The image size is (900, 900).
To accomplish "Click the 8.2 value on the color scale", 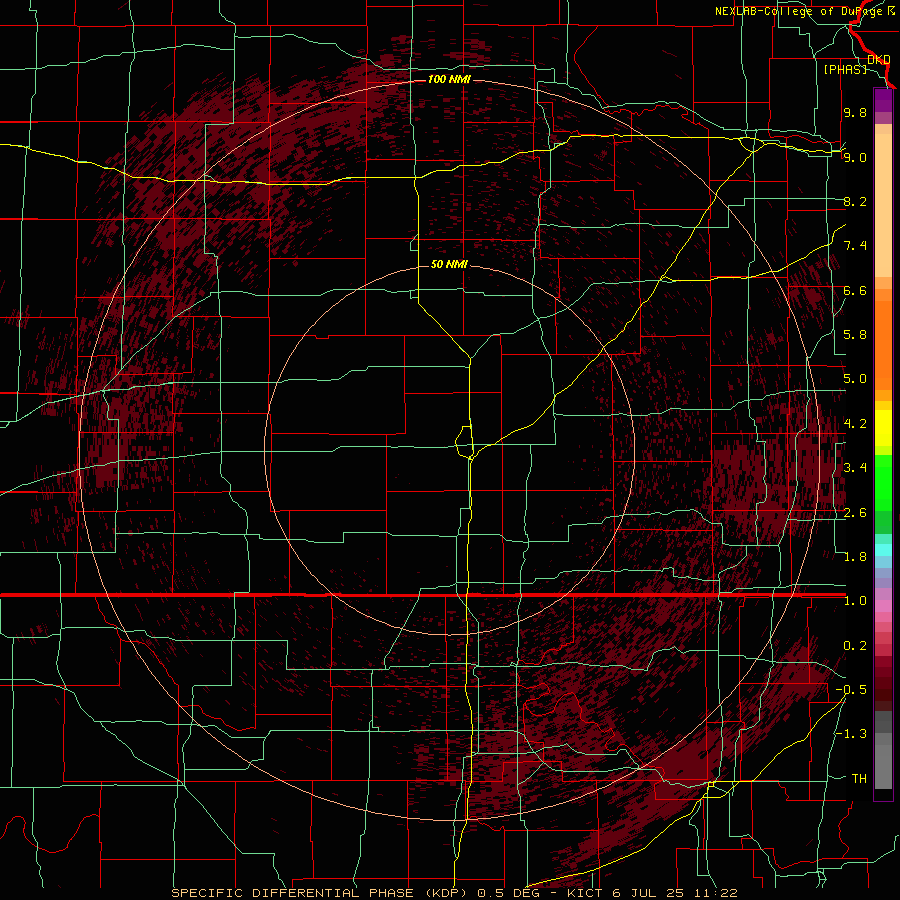I will point(855,201).
